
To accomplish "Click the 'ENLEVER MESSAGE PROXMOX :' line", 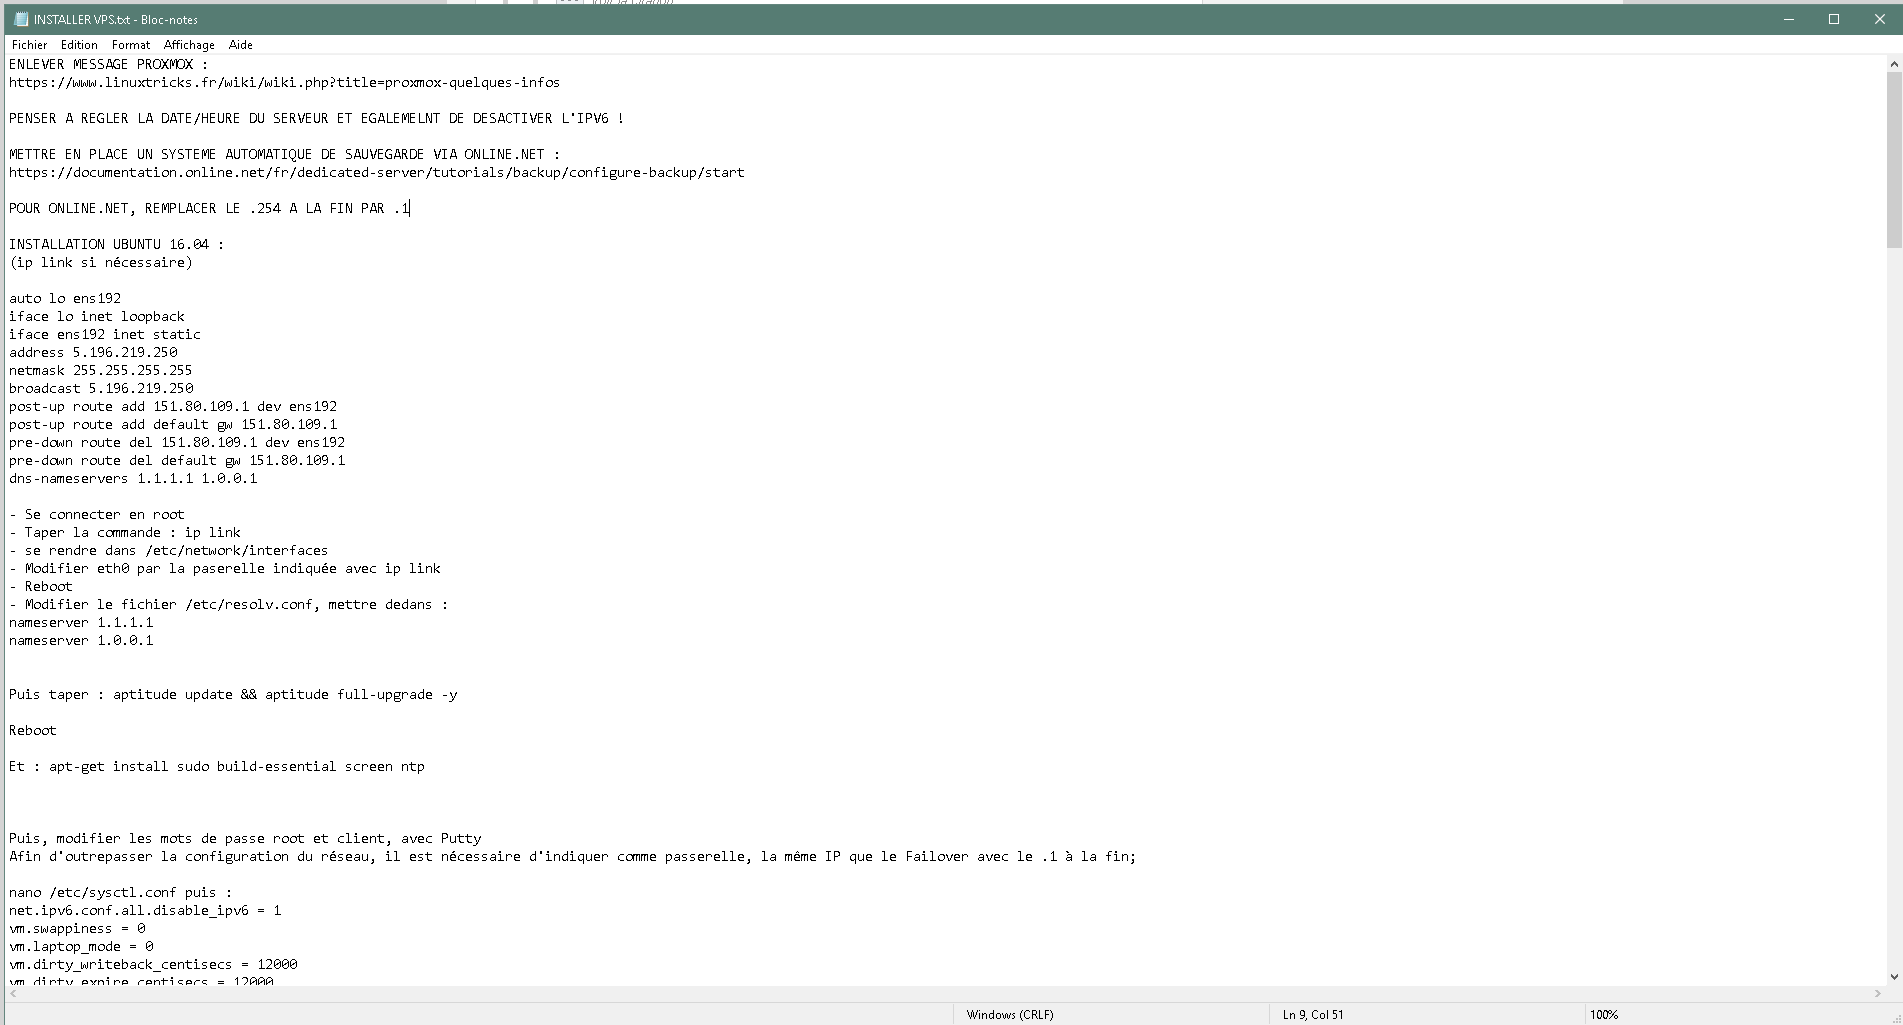I will [108, 65].
